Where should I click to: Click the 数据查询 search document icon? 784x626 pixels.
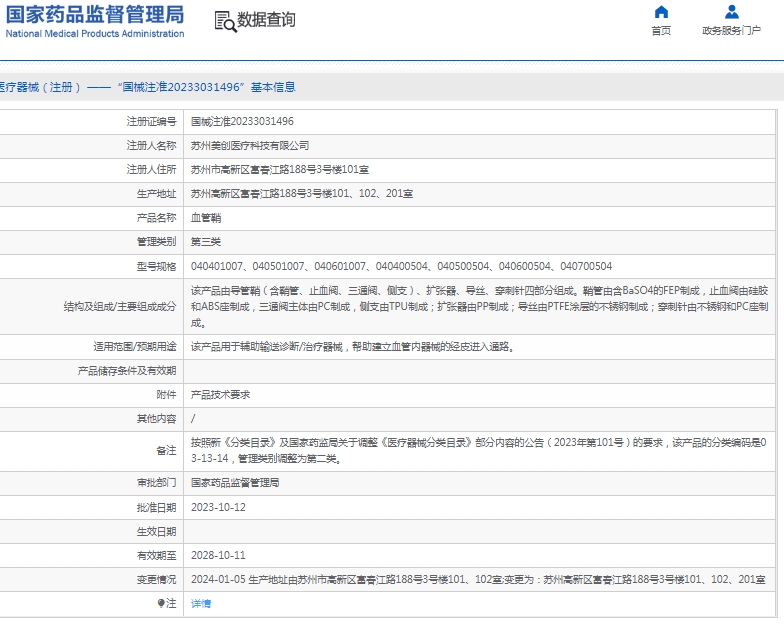tap(225, 22)
